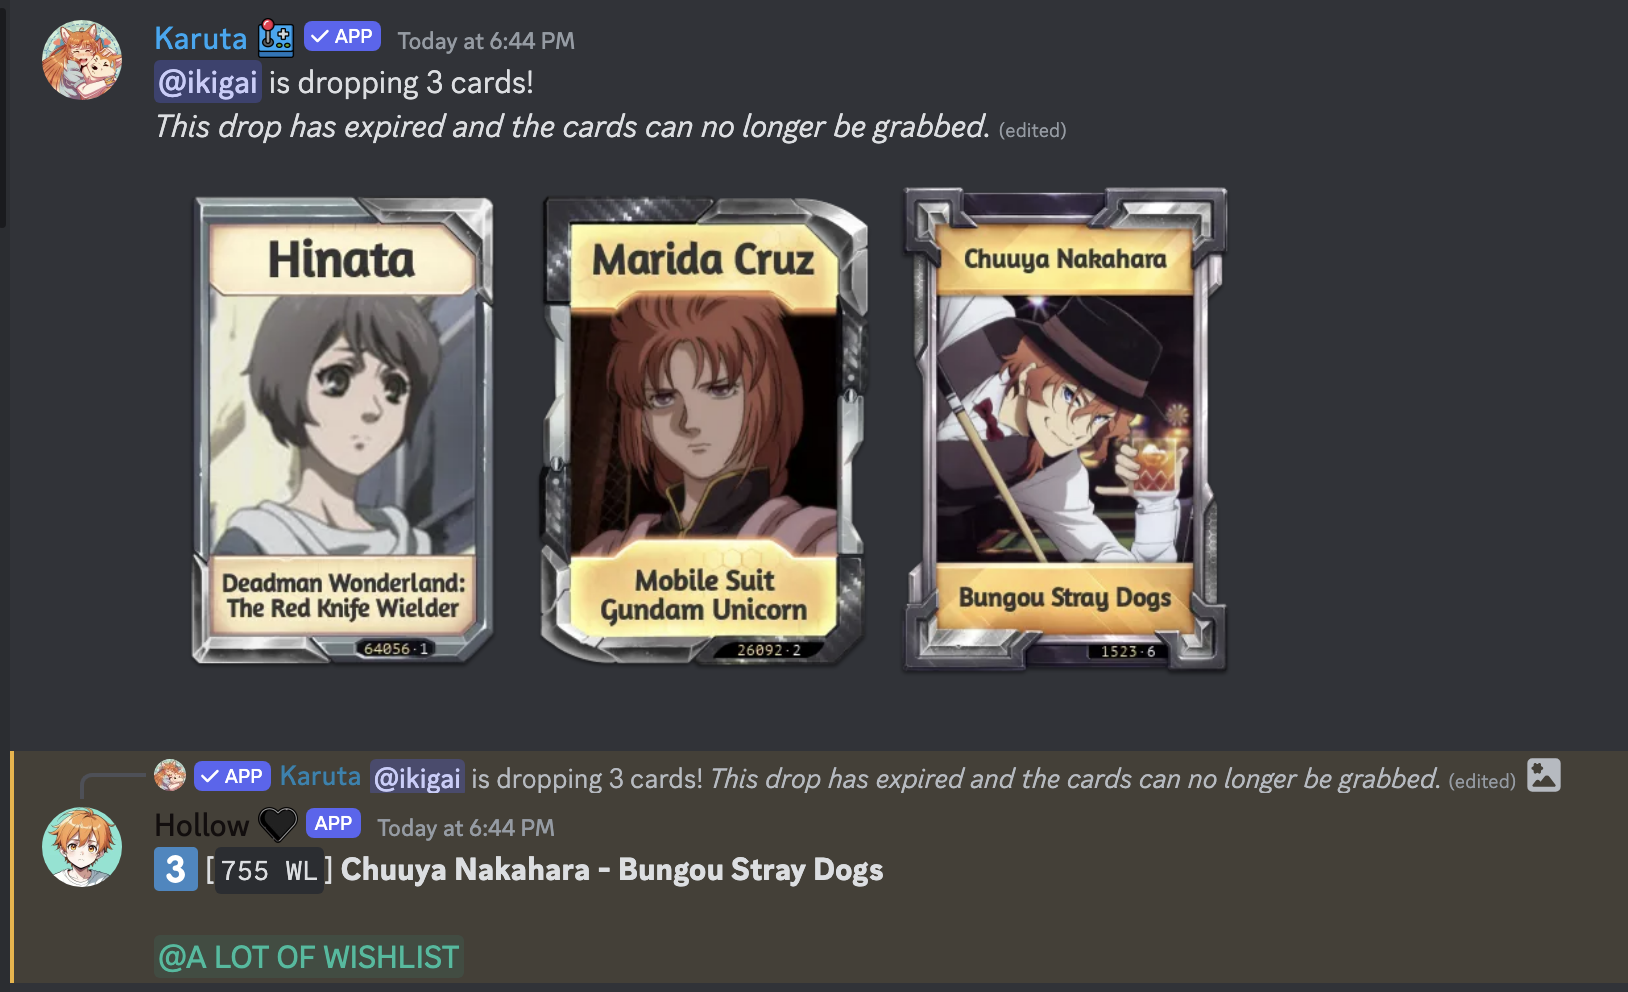Open the Karuta username in message header

(x=200, y=39)
